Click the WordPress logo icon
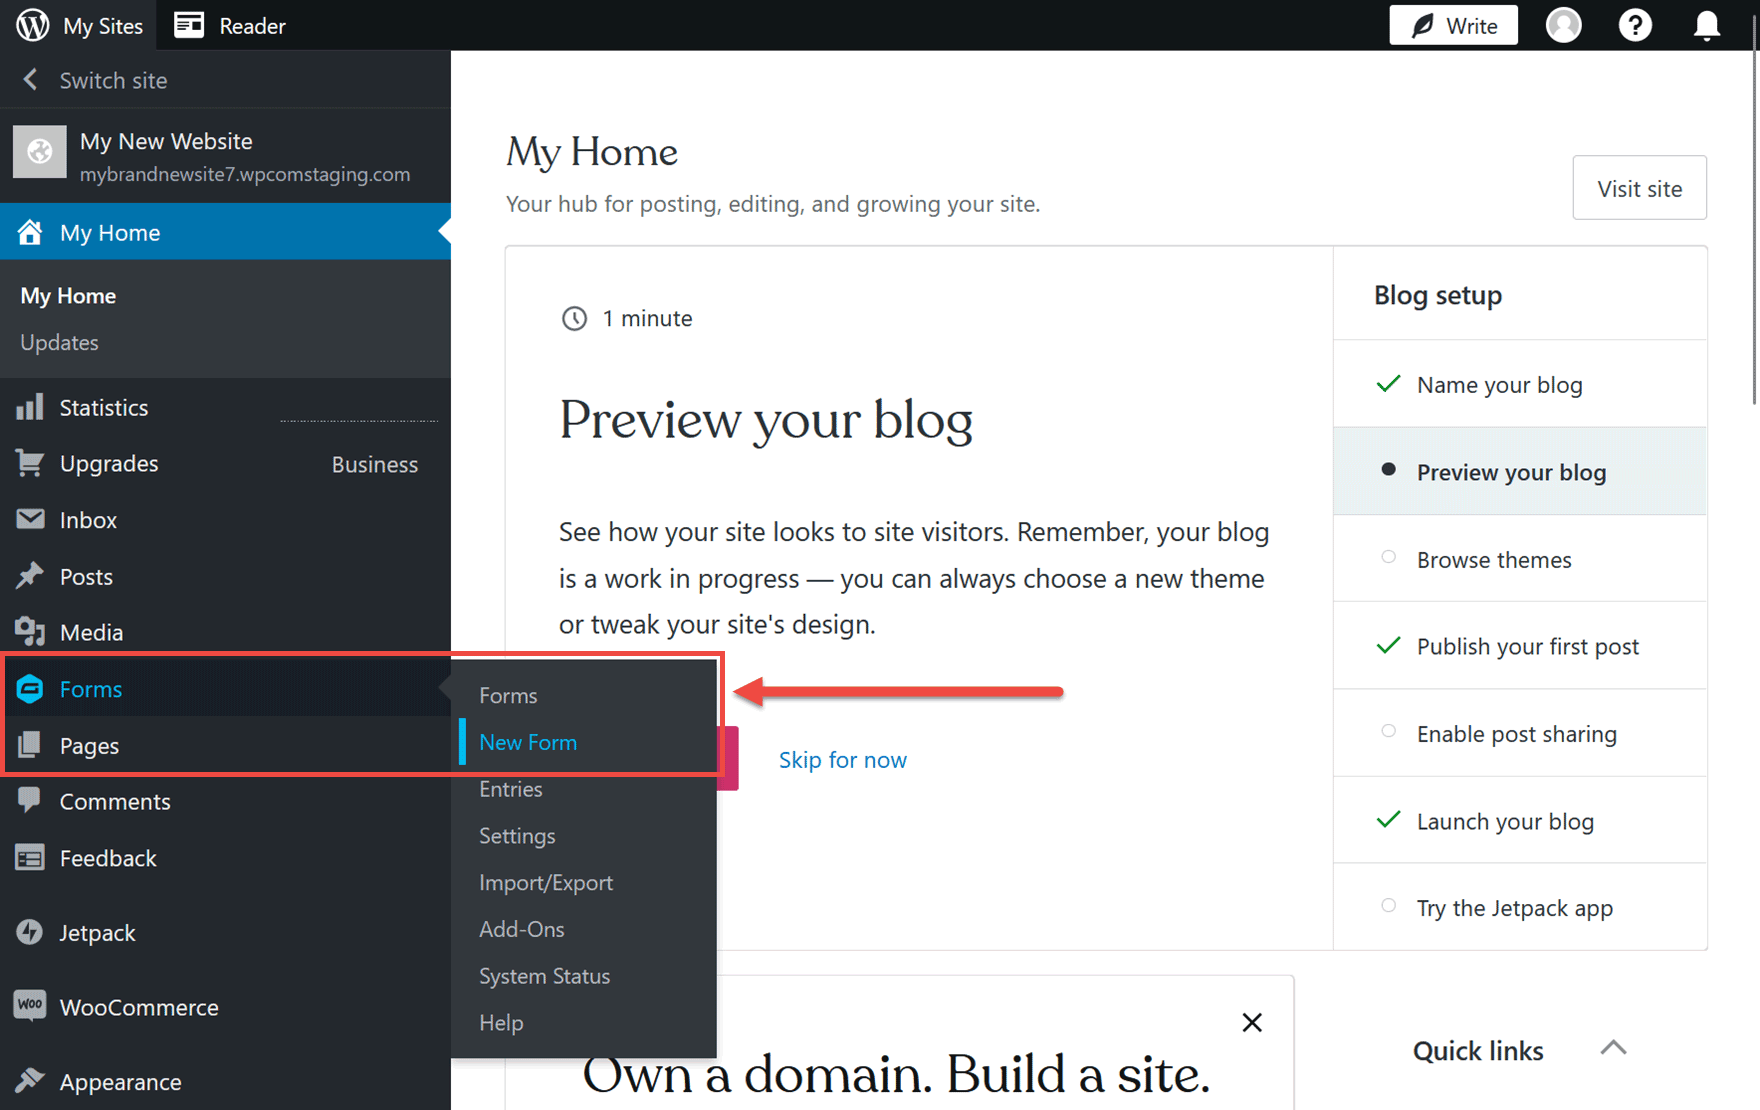The image size is (1760, 1110). [x=32, y=25]
